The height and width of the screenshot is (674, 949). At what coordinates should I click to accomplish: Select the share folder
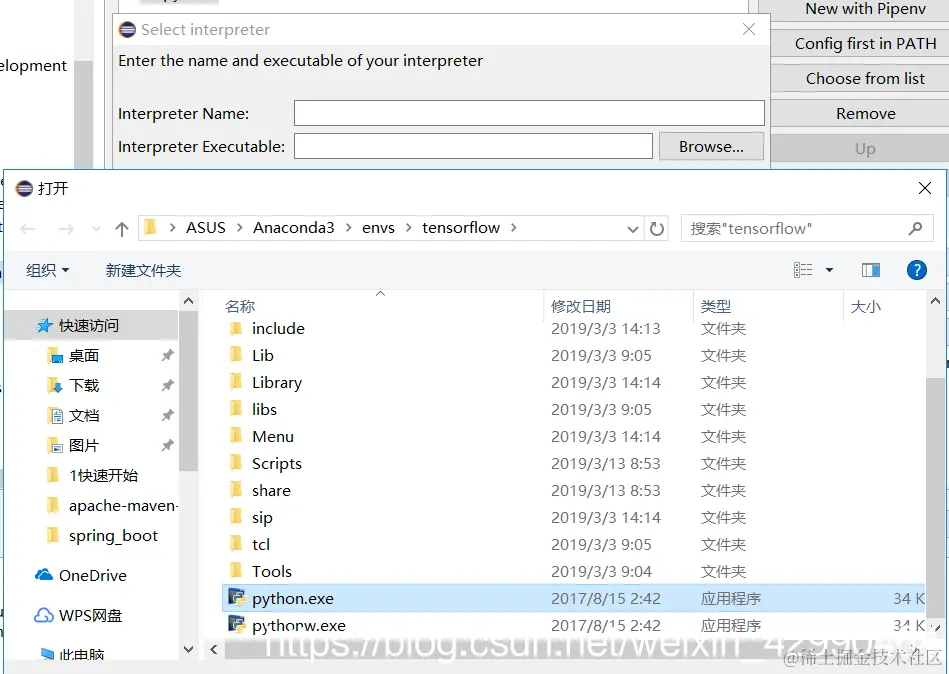click(271, 491)
